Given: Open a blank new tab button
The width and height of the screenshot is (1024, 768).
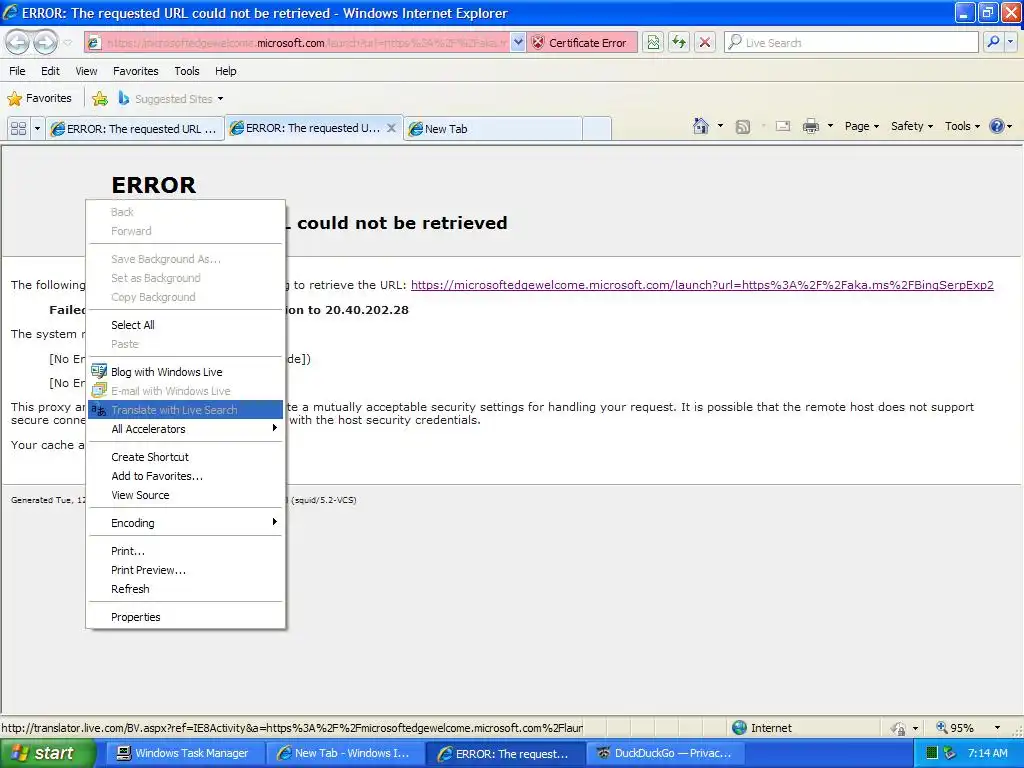Looking at the screenshot, I should (x=596, y=129).
